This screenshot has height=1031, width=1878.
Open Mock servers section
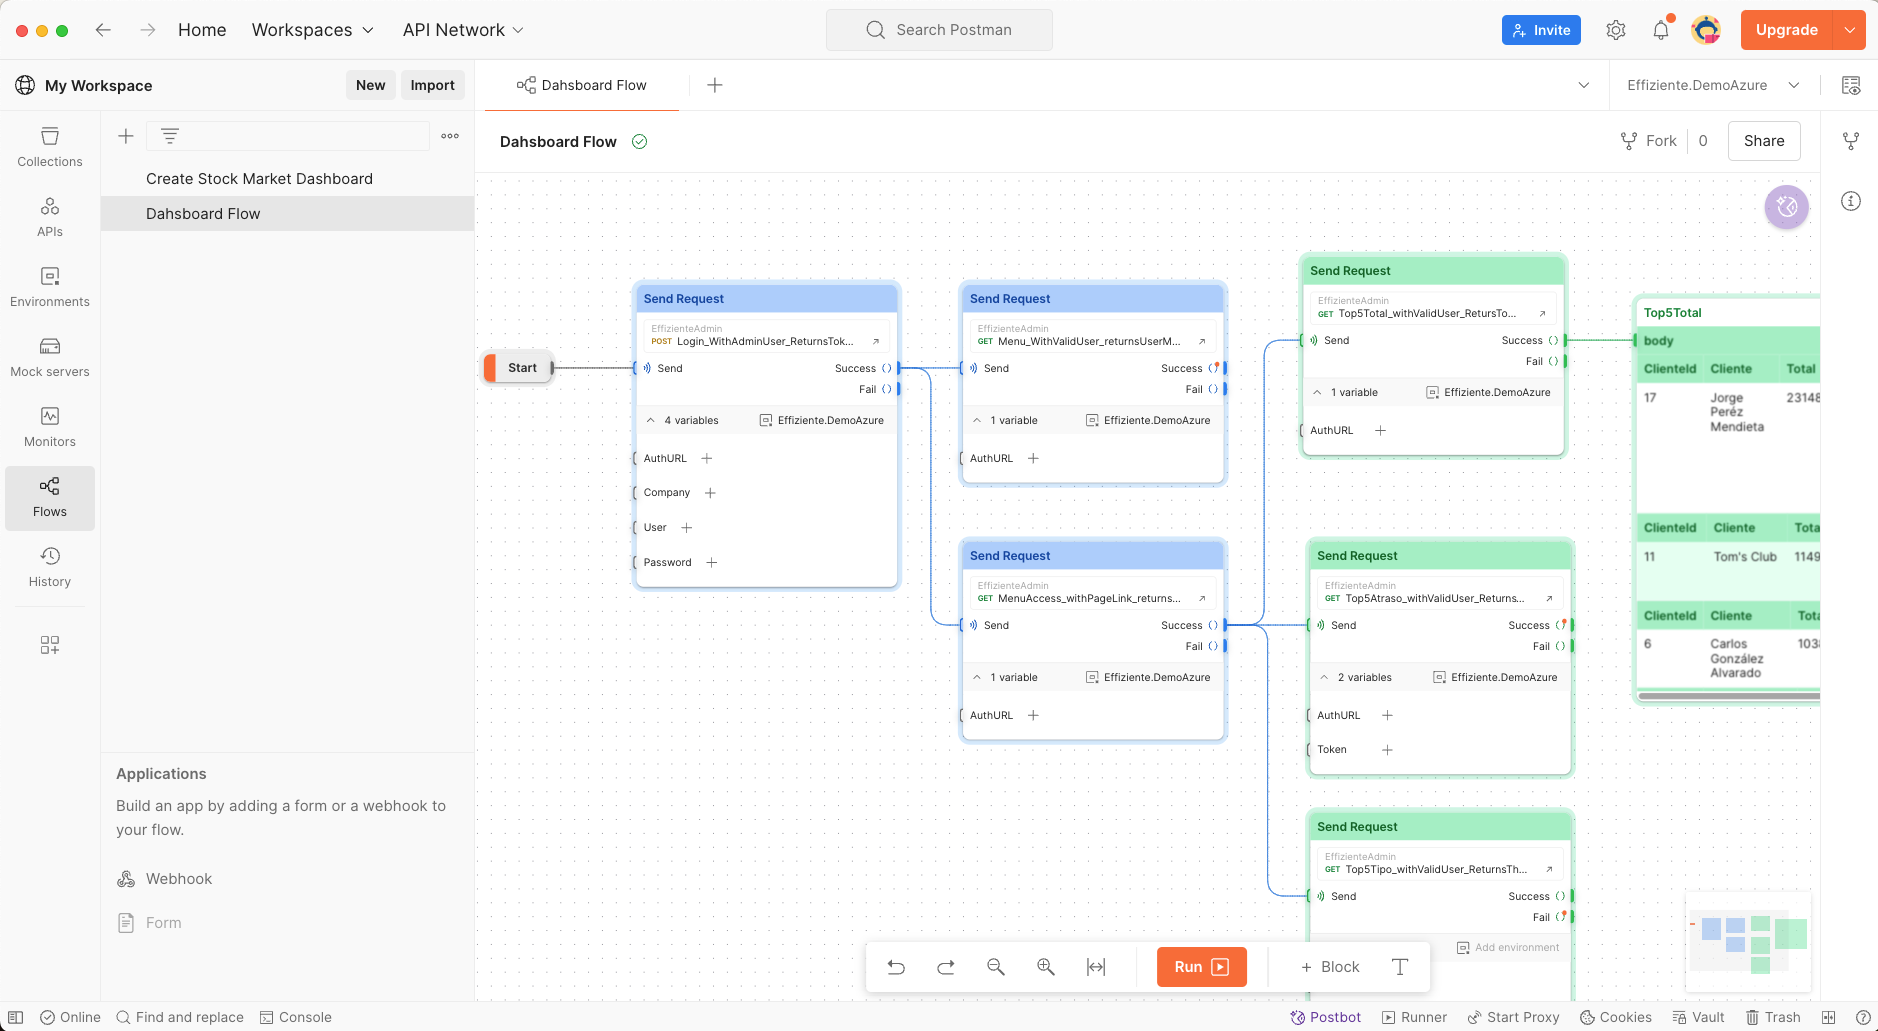[x=50, y=357]
